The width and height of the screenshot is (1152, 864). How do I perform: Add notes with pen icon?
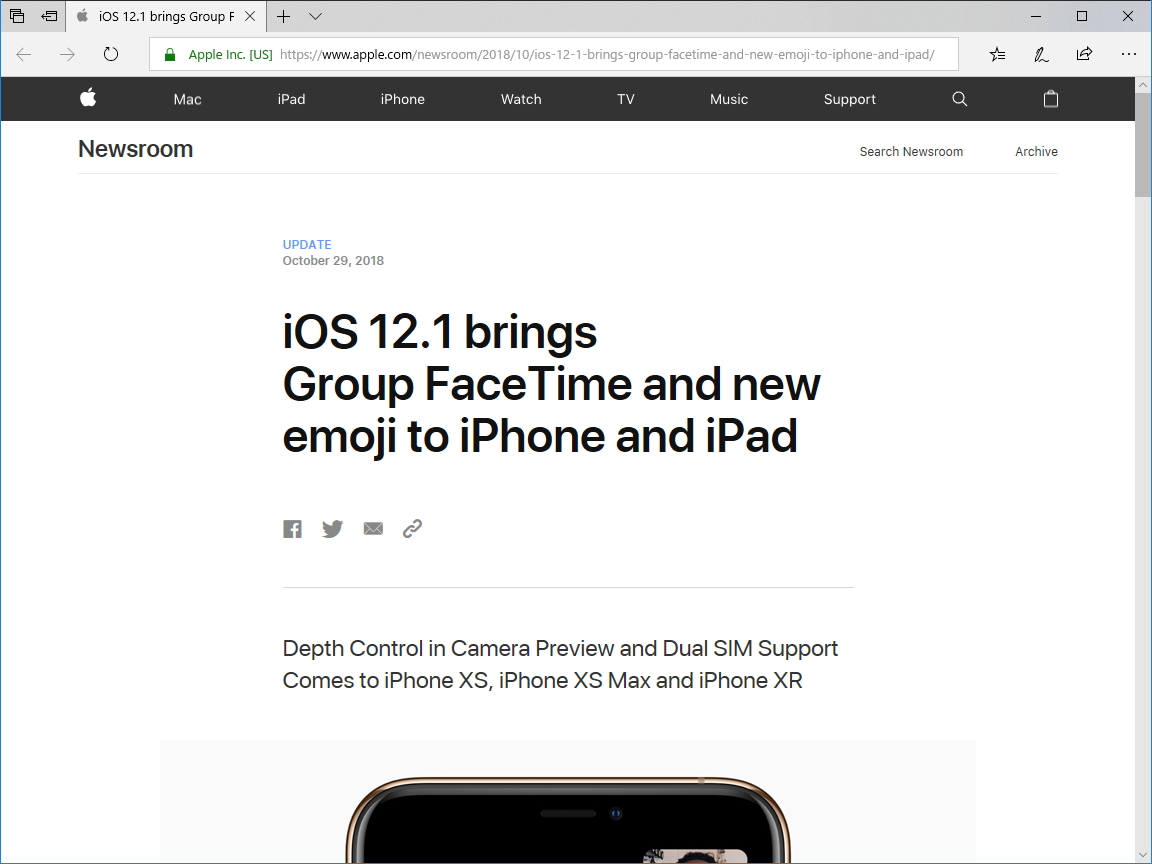[x=1041, y=54]
